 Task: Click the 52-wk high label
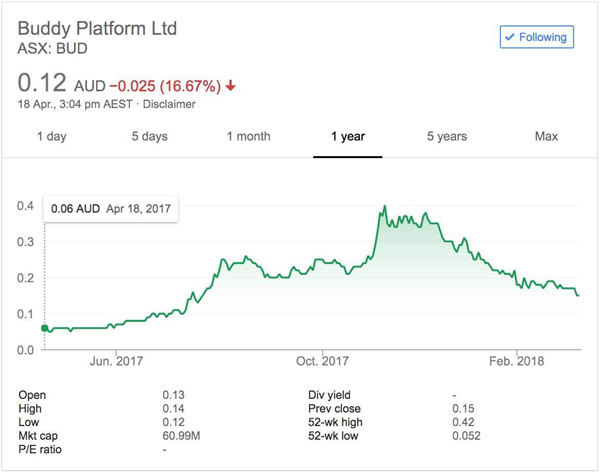(x=335, y=422)
